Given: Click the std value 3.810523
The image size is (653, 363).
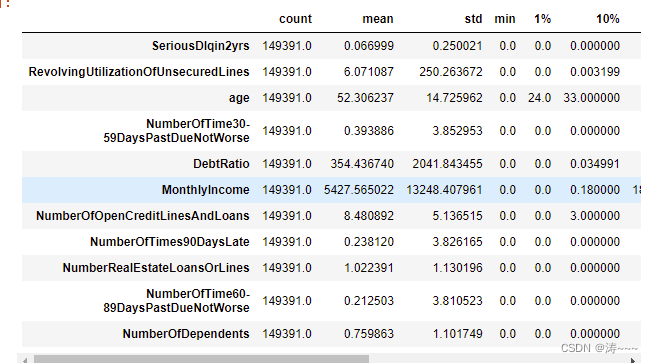Looking at the screenshot, I should pos(457,301).
